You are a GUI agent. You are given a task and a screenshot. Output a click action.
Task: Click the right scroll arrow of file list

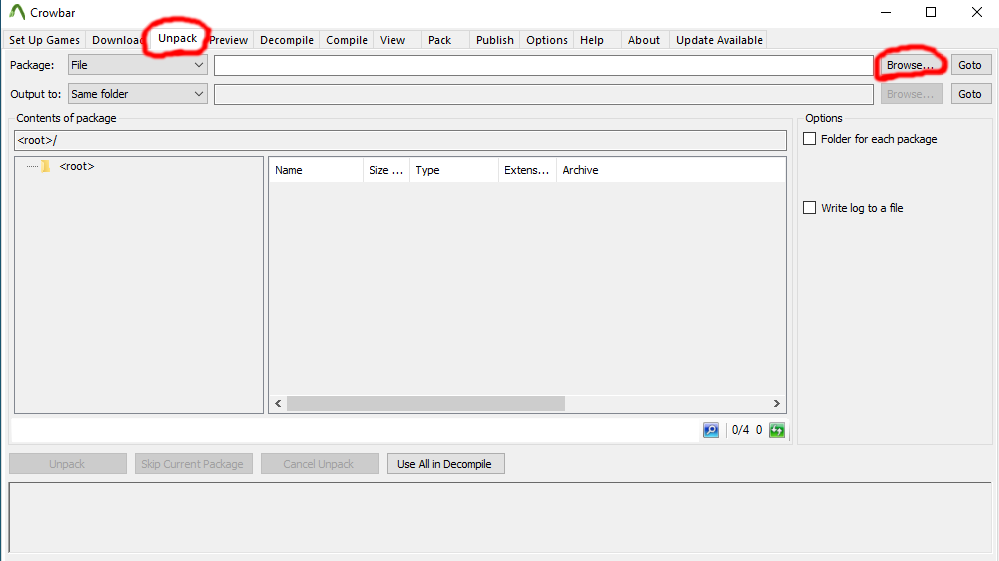[777, 403]
